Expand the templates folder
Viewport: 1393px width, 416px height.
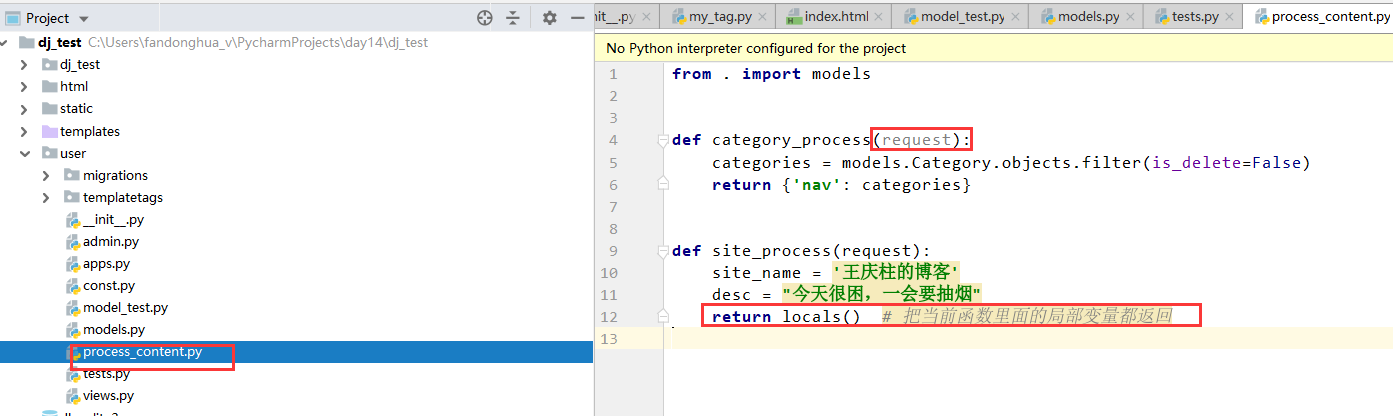click(23, 131)
